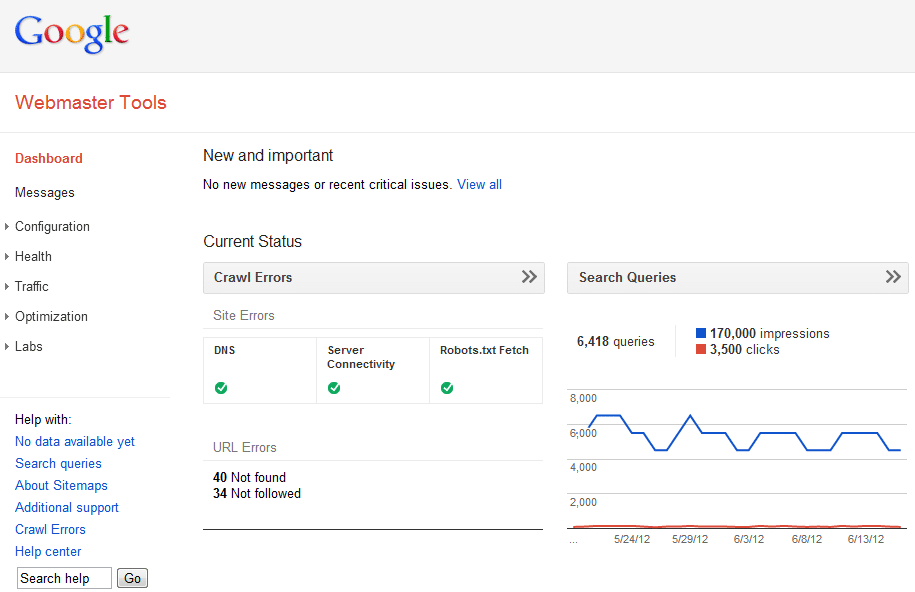
Task: Open the Search Queries panel header
Action: (x=738, y=277)
